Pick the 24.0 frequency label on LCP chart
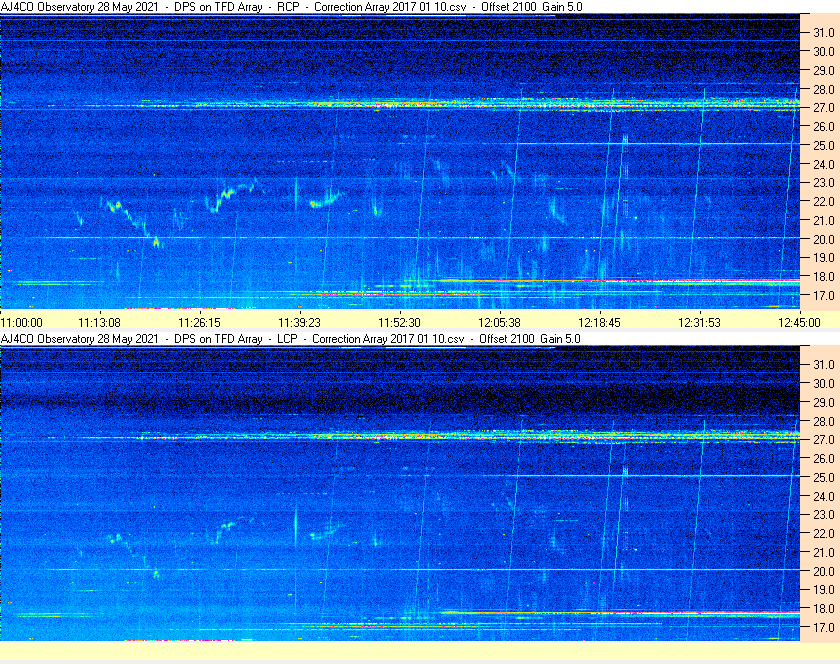This screenshot has height=664, width=840. click(x=824, y=496)
